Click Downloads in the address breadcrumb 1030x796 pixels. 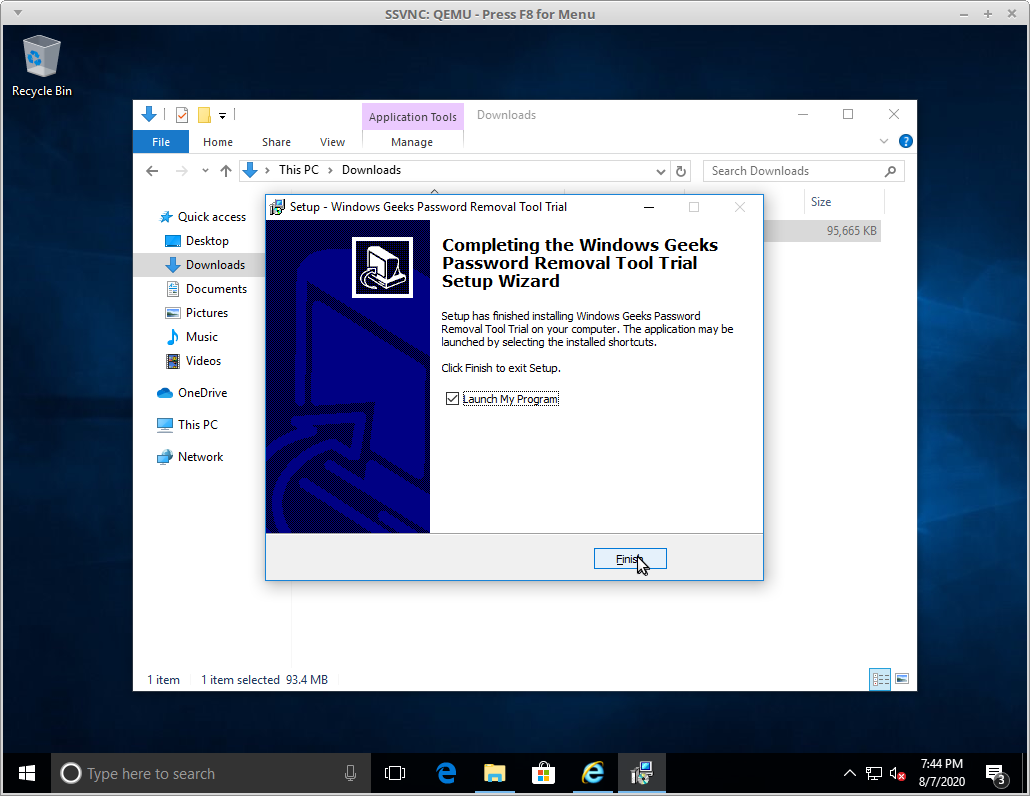[371, 170]
